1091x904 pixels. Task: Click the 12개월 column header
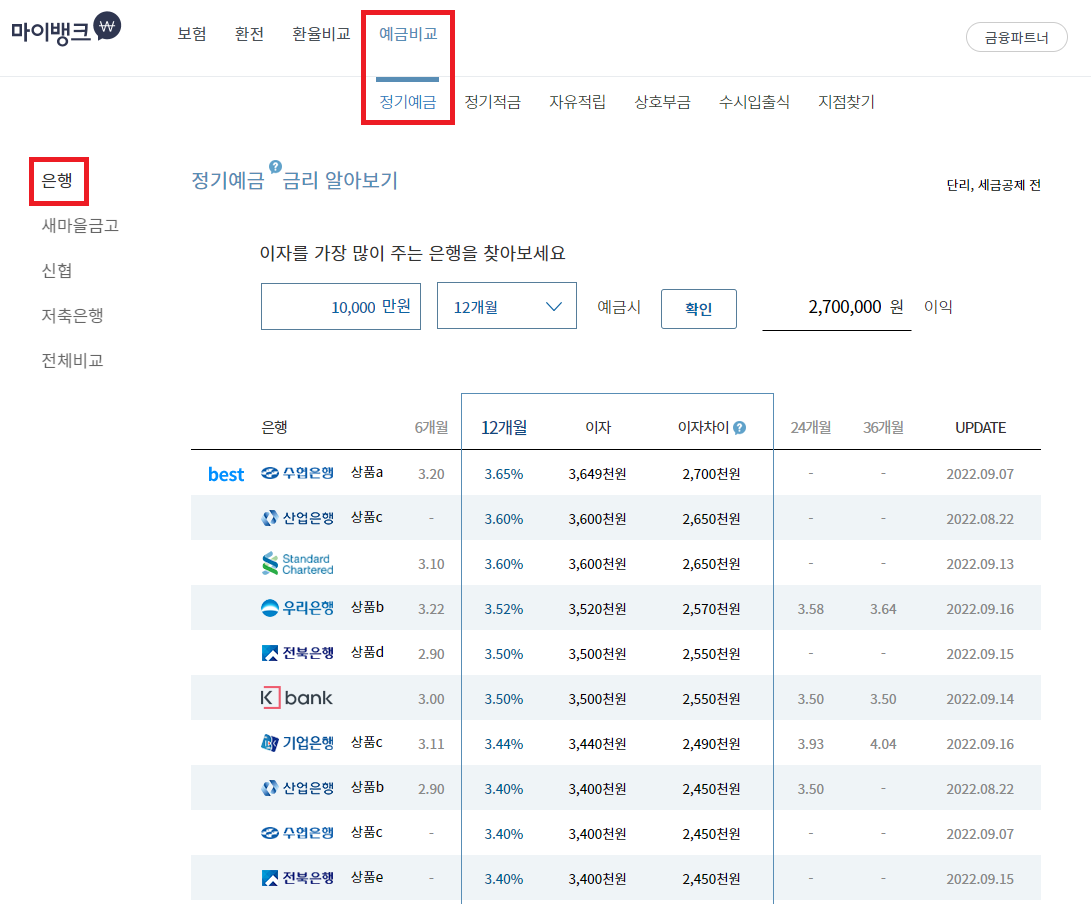point(504,427)
